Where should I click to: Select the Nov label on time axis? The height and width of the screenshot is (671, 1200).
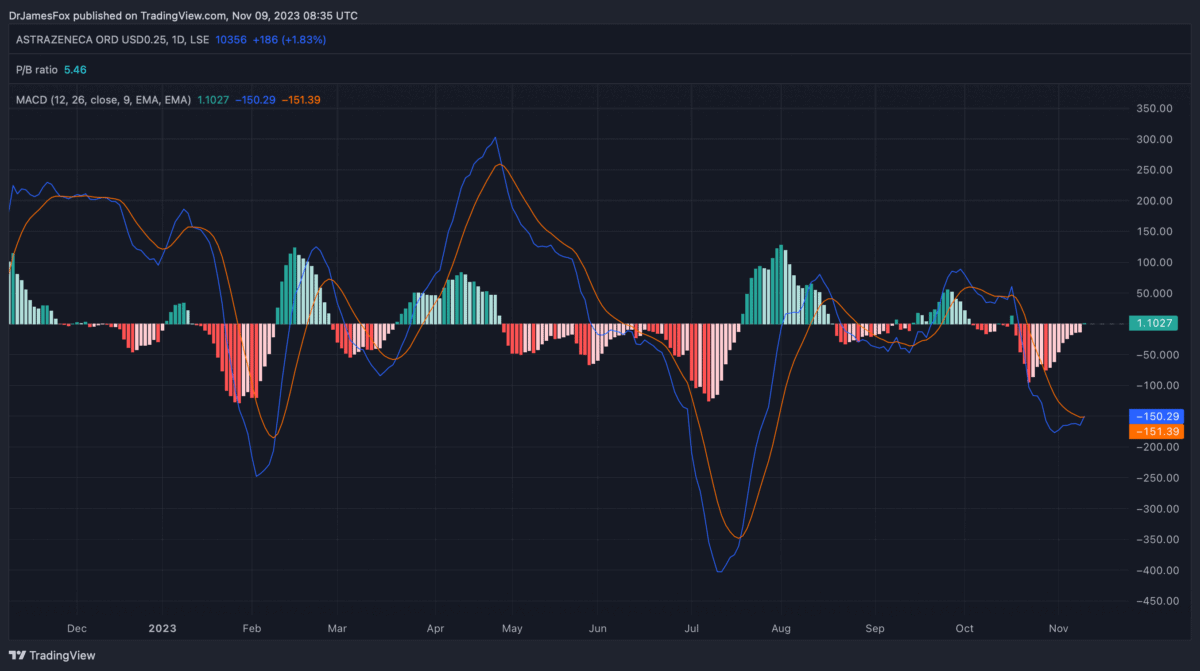point(1059,629)
